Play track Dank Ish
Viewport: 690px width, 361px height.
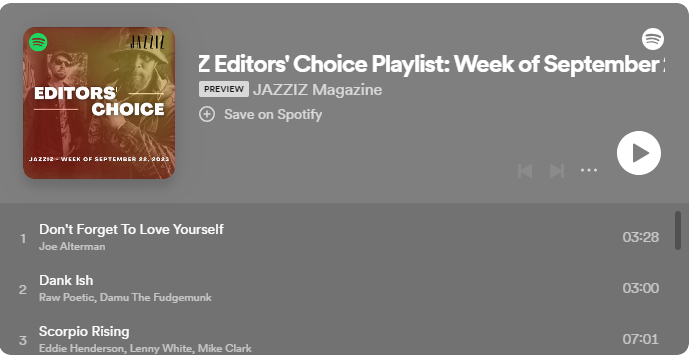coord(66,280)
